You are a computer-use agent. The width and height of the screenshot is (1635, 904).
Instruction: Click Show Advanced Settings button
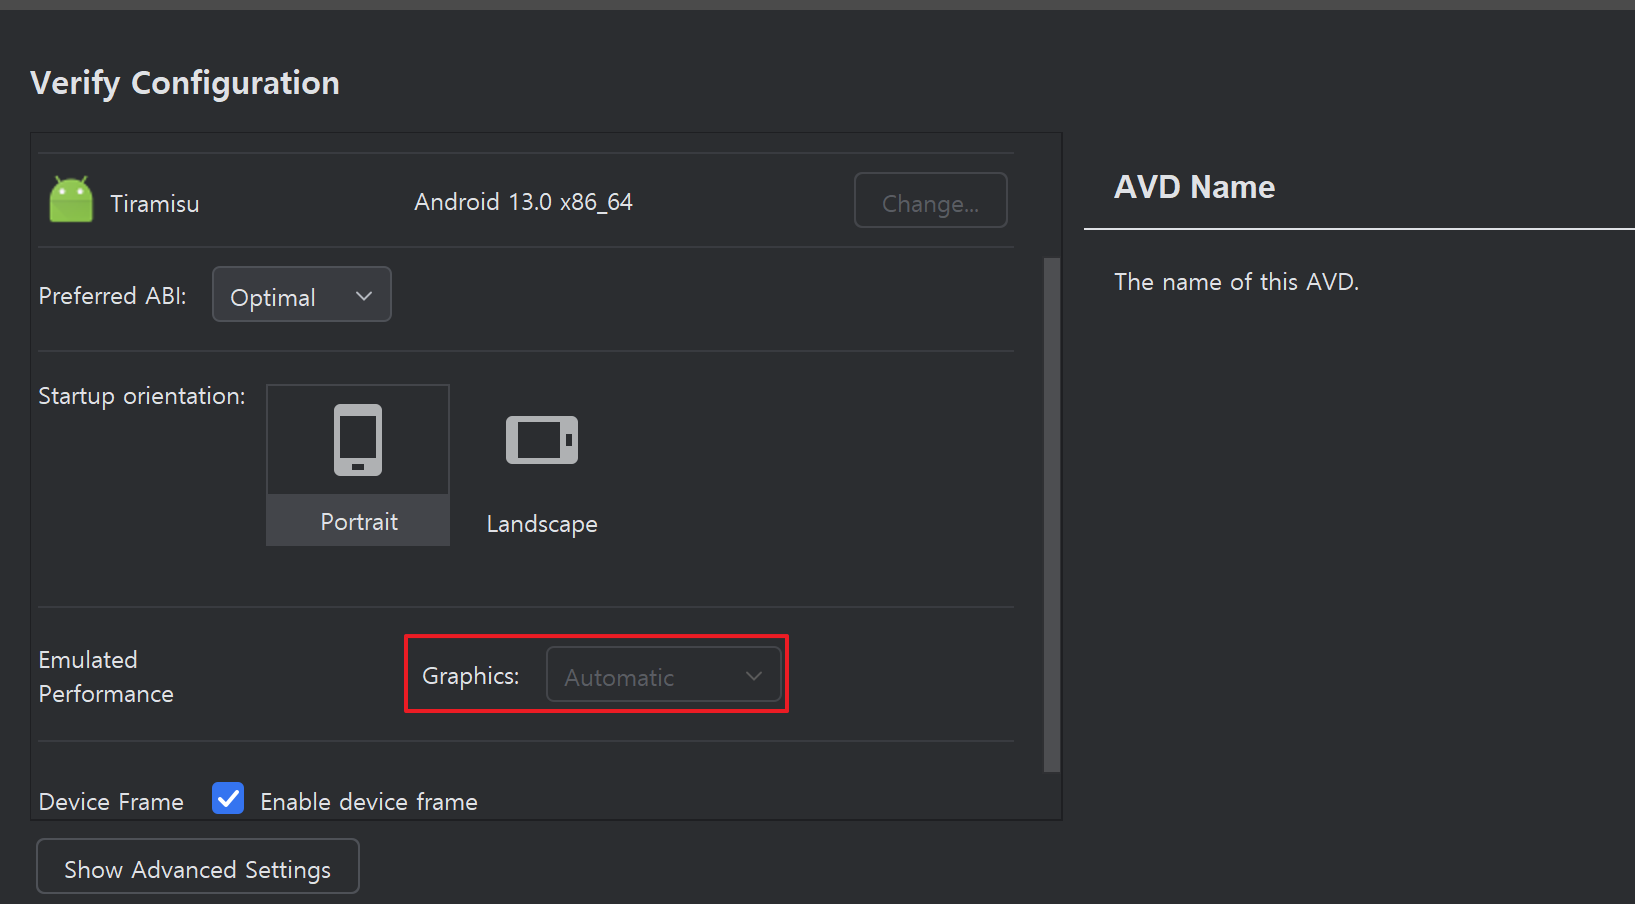point(198,866)
